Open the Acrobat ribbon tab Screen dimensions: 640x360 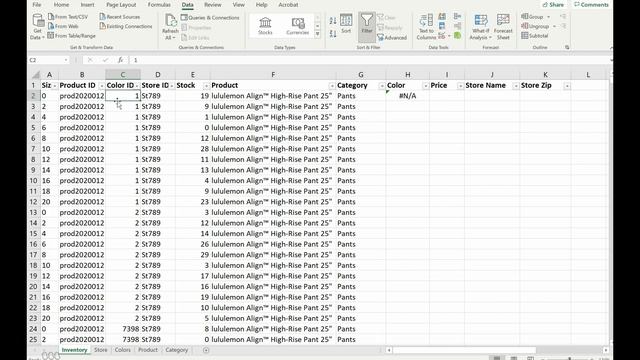click(288, 5)
